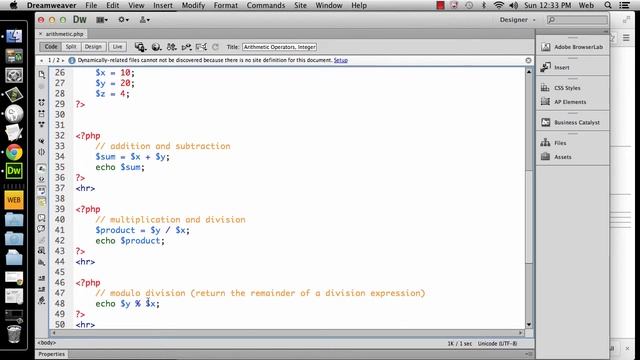Click the Collapse Full Tag icon
Screen dimensions: 640x360
tap(42, 102)
